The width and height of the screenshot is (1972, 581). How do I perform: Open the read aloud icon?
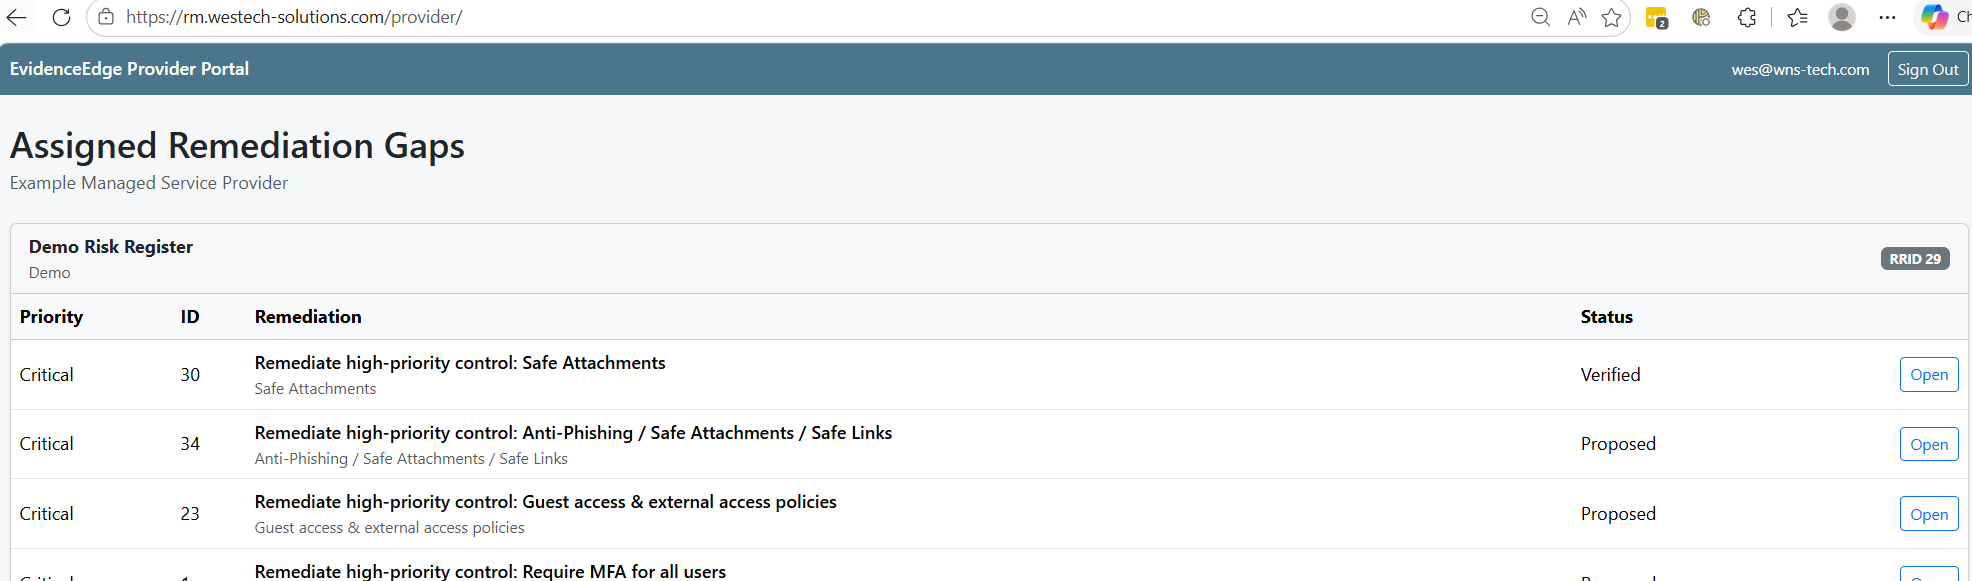[1577, 17]
